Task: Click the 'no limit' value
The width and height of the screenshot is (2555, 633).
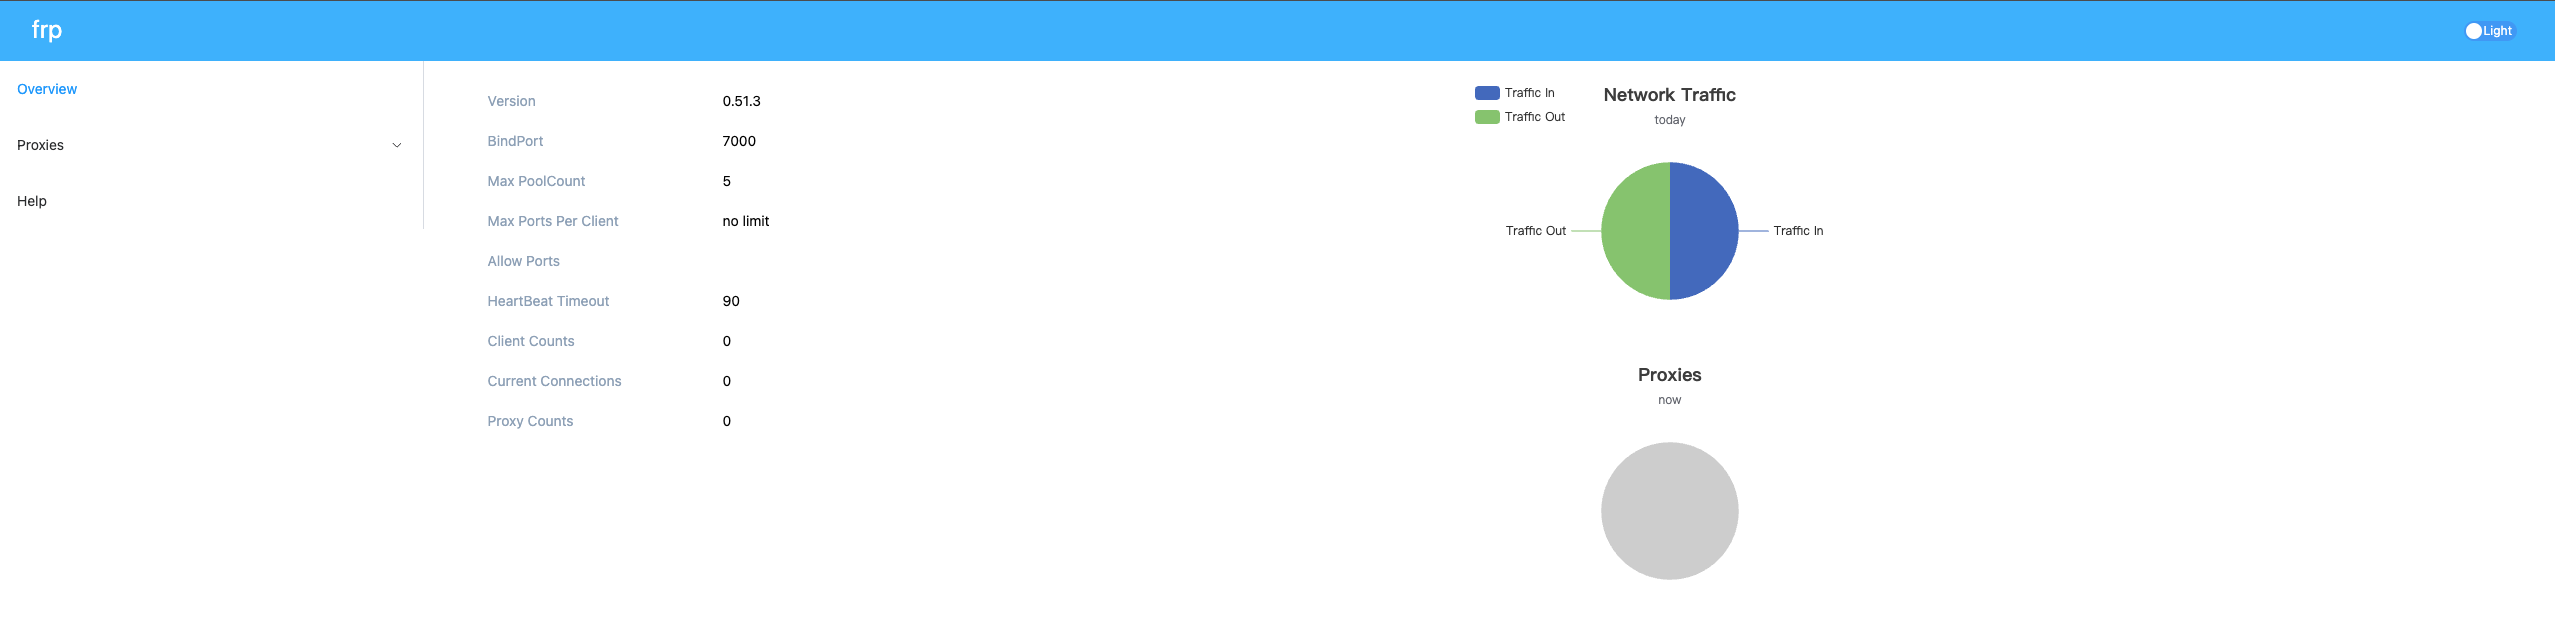Action: tap(746, 221)
